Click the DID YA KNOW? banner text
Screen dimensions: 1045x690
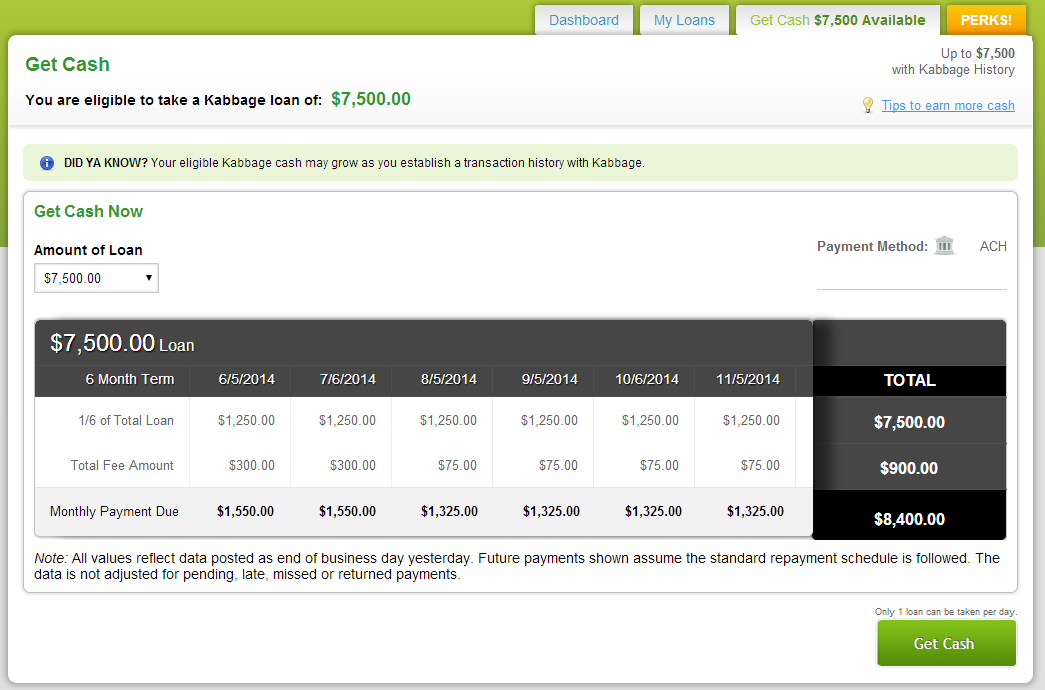point(354,163)
